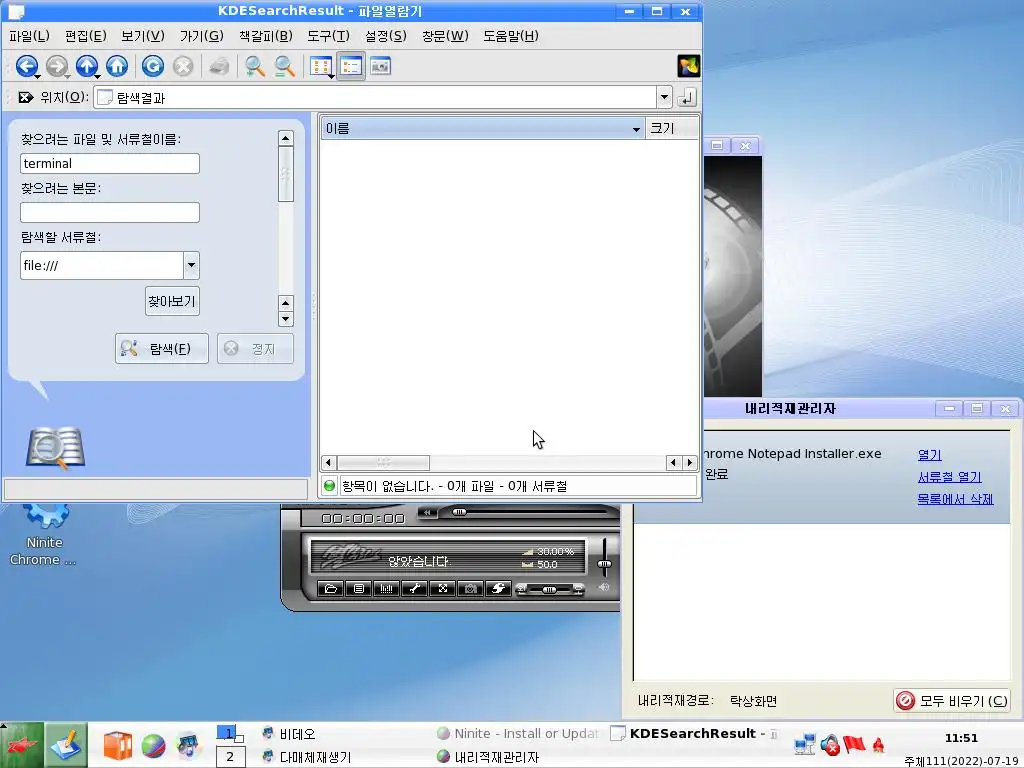Go back using the blue Back arrow

pyautogui.click(x=26, y=66)
